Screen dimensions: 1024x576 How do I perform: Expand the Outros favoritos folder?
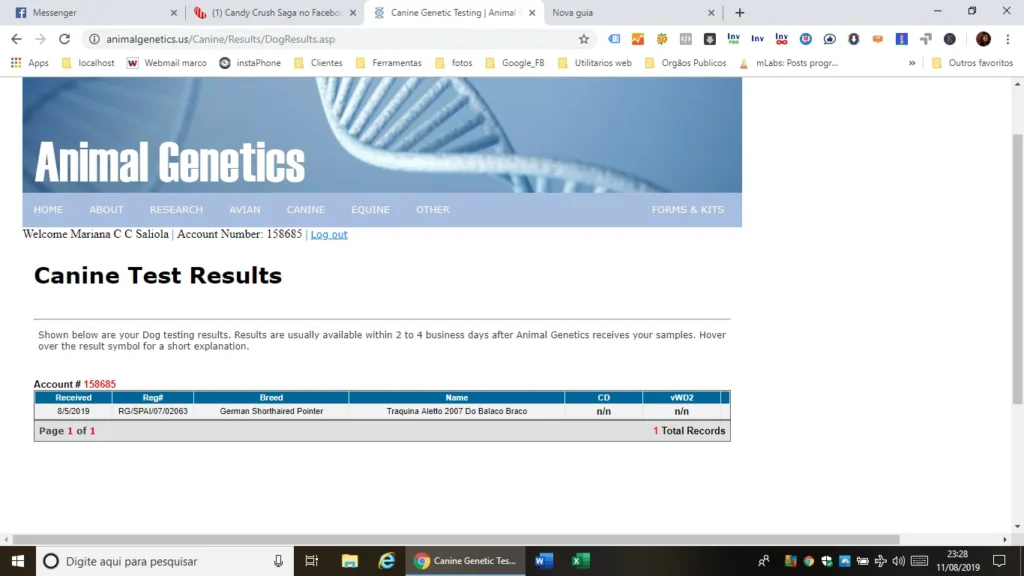pos(971,63)
